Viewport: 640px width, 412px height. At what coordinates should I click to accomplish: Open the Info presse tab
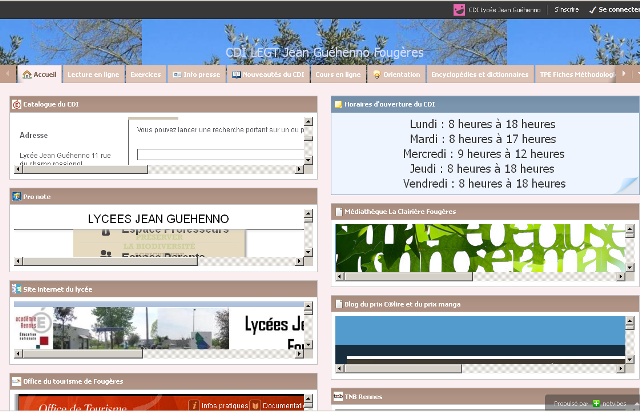196,74
